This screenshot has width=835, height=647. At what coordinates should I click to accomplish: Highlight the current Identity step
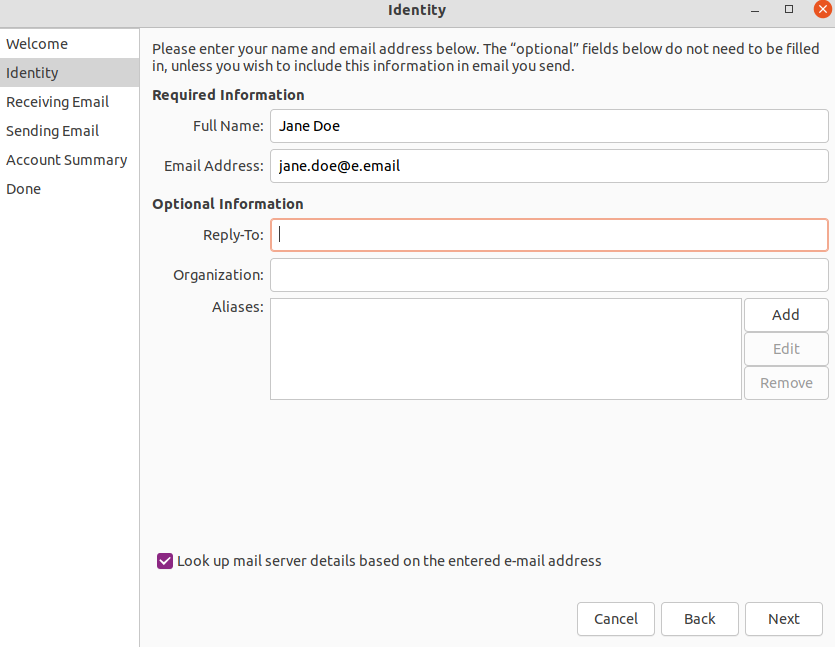pos(32,72)
